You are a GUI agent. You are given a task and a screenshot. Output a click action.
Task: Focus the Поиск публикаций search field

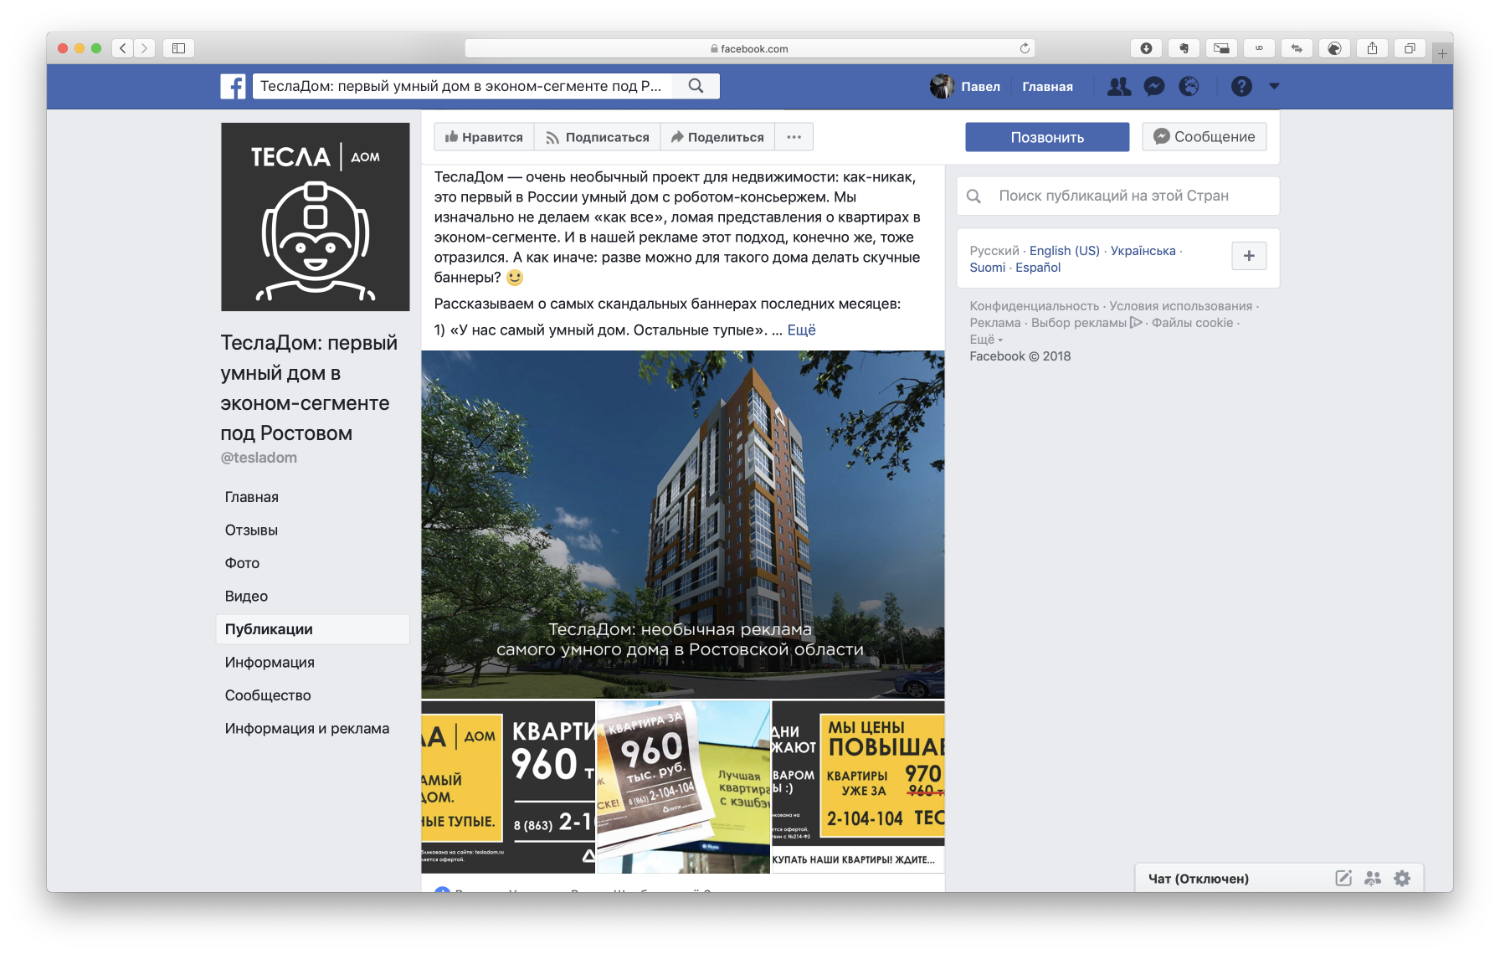coord(1118,196)
